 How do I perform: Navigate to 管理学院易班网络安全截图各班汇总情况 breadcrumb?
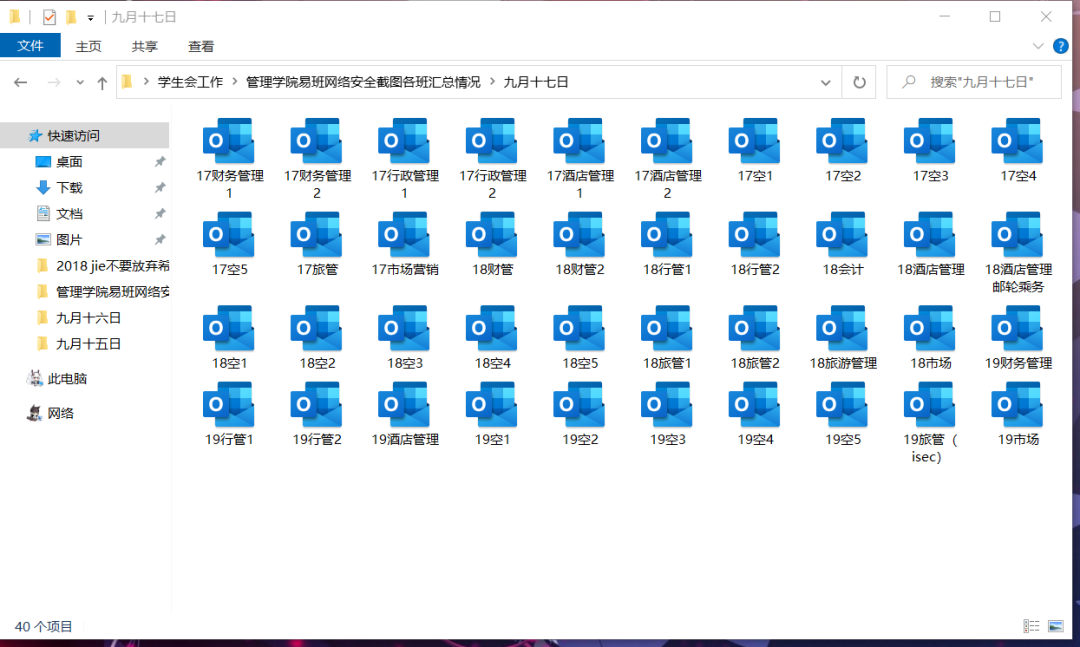point(363,82)
